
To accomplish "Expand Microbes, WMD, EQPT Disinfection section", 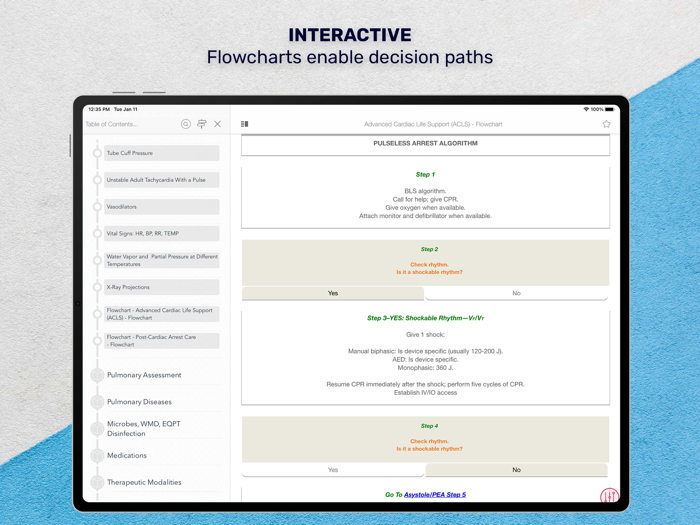I will point(144,429).
